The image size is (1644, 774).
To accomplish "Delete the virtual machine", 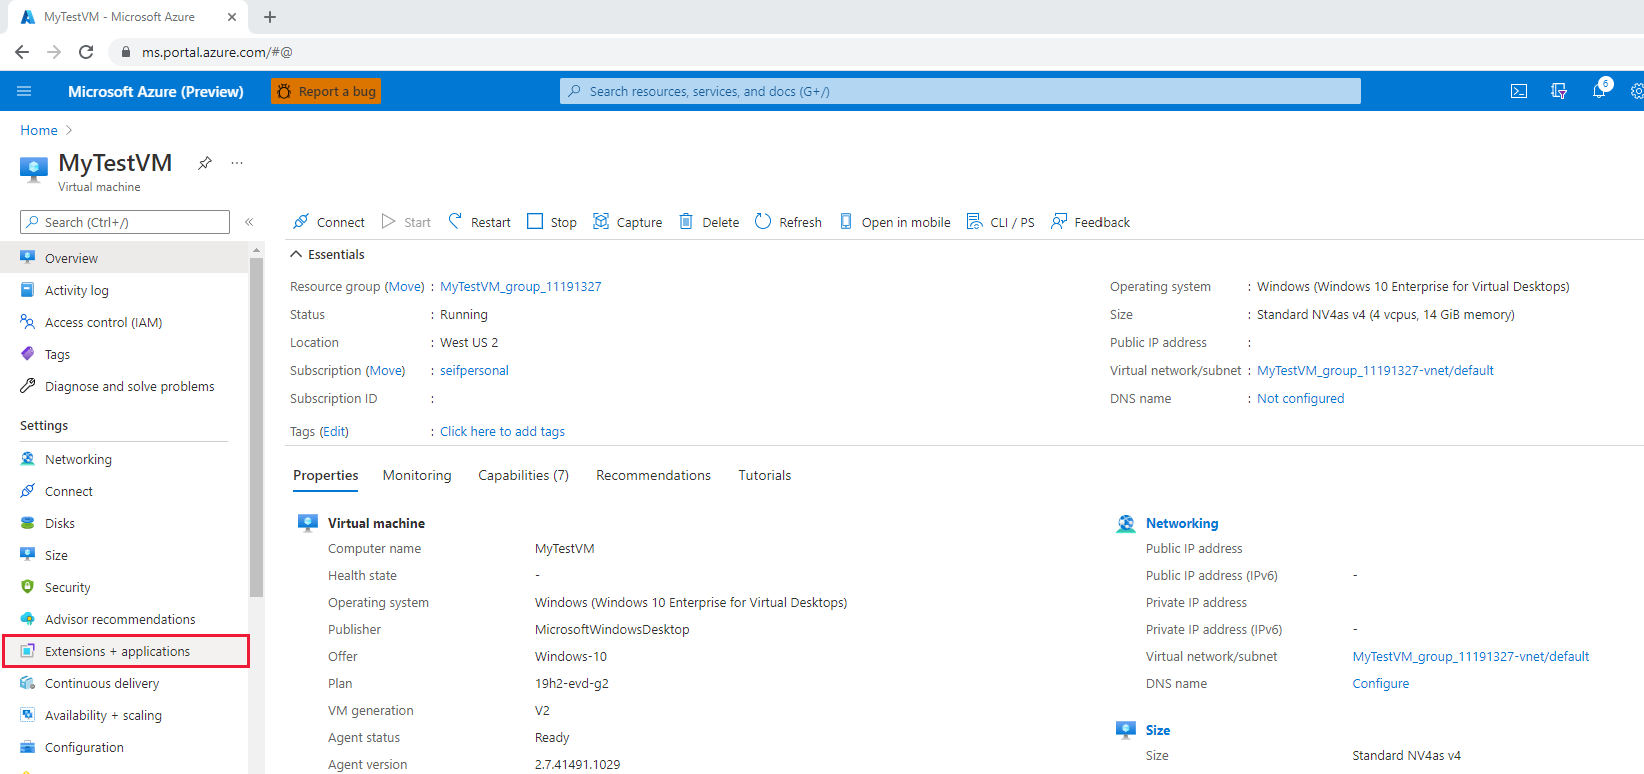I will (709, 222).
